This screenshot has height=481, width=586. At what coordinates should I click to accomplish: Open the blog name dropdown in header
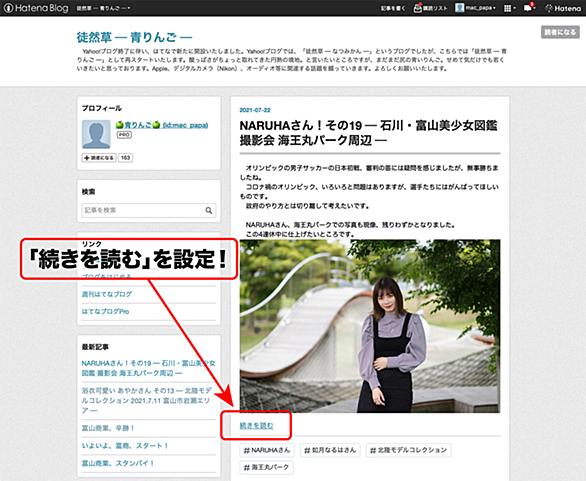[x=104, y=8]
